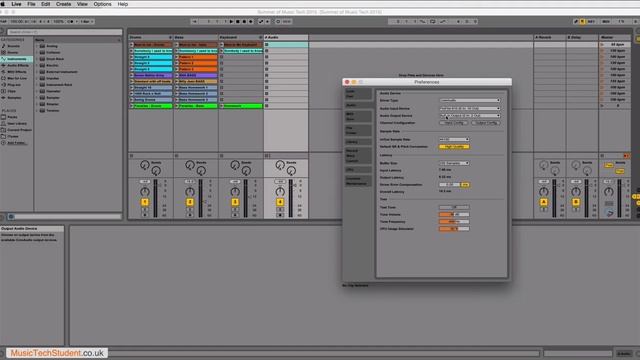Screen dimensions: 640x360
Task: Launch the green clip in Bass track
Action: pos(176,106)
